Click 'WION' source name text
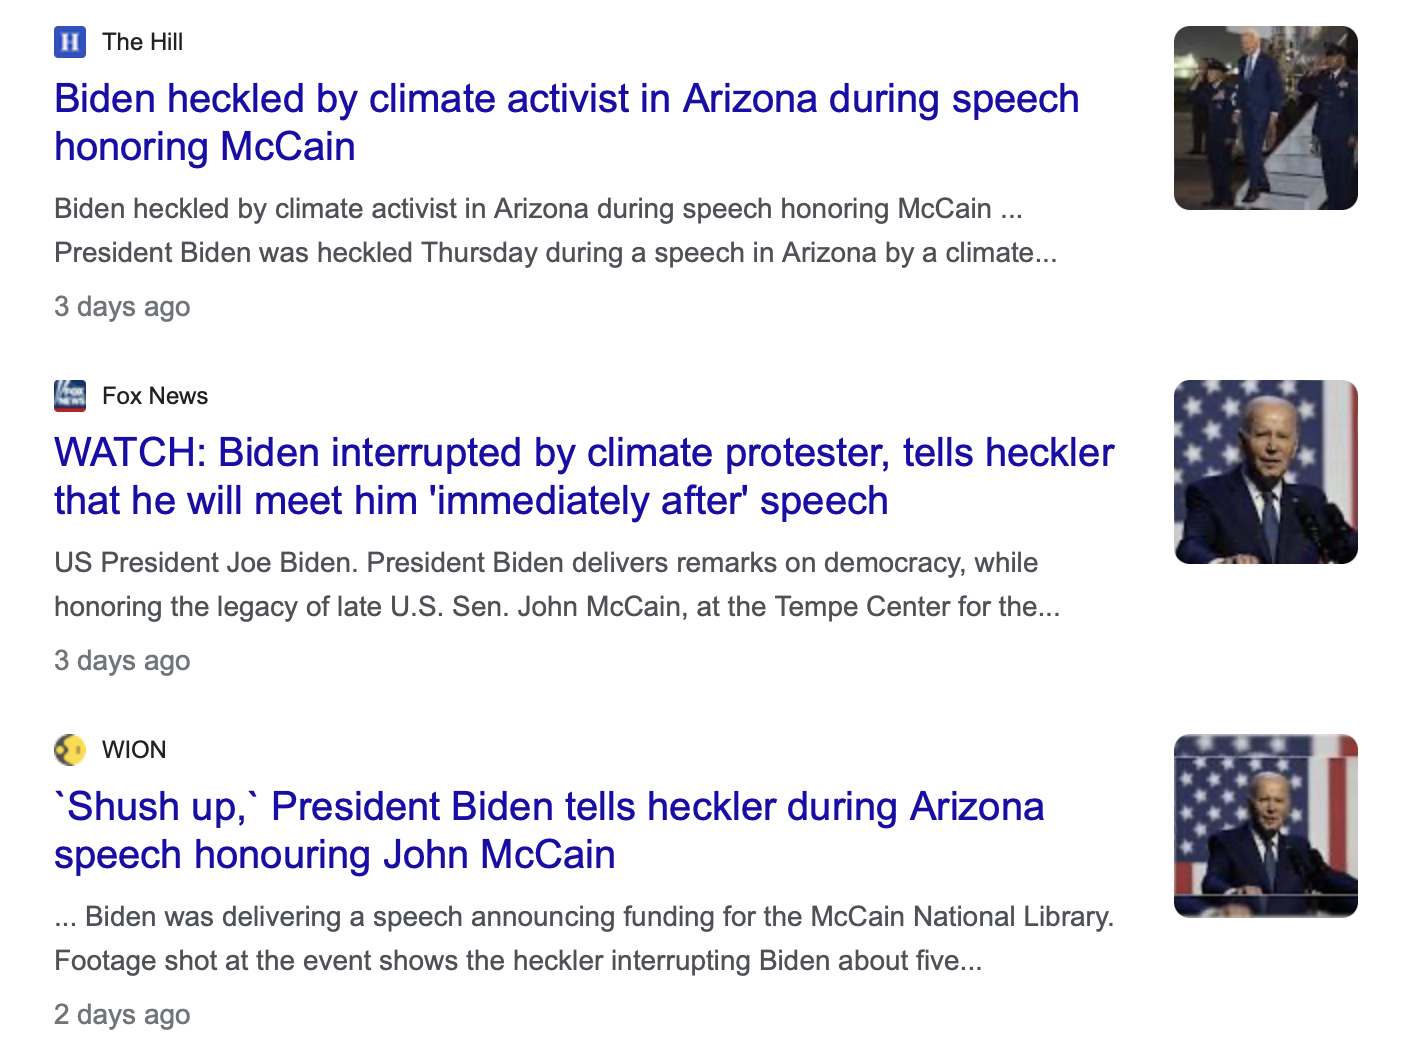 [x=134, y=750]
